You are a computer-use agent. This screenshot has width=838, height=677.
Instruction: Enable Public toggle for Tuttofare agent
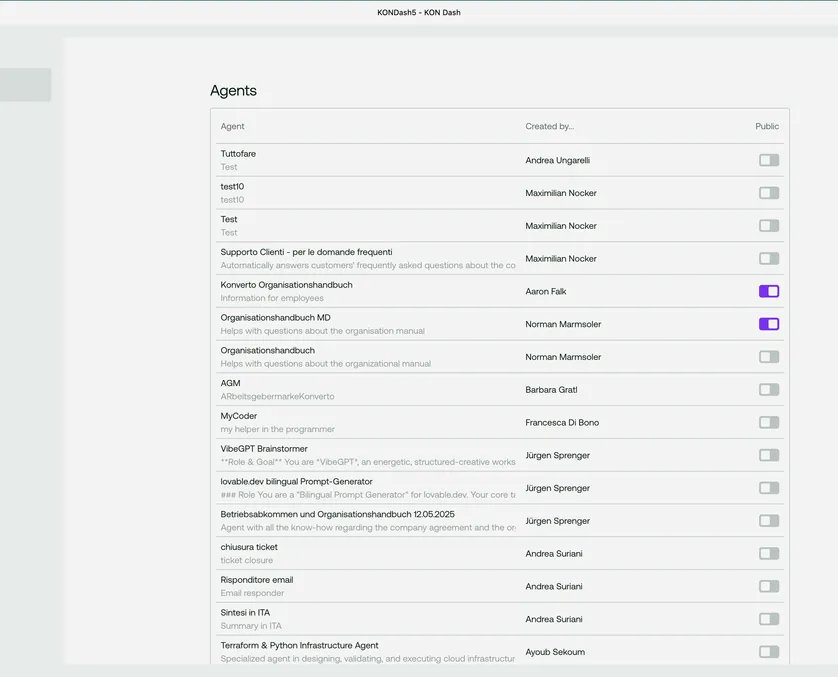pos(768,160)
